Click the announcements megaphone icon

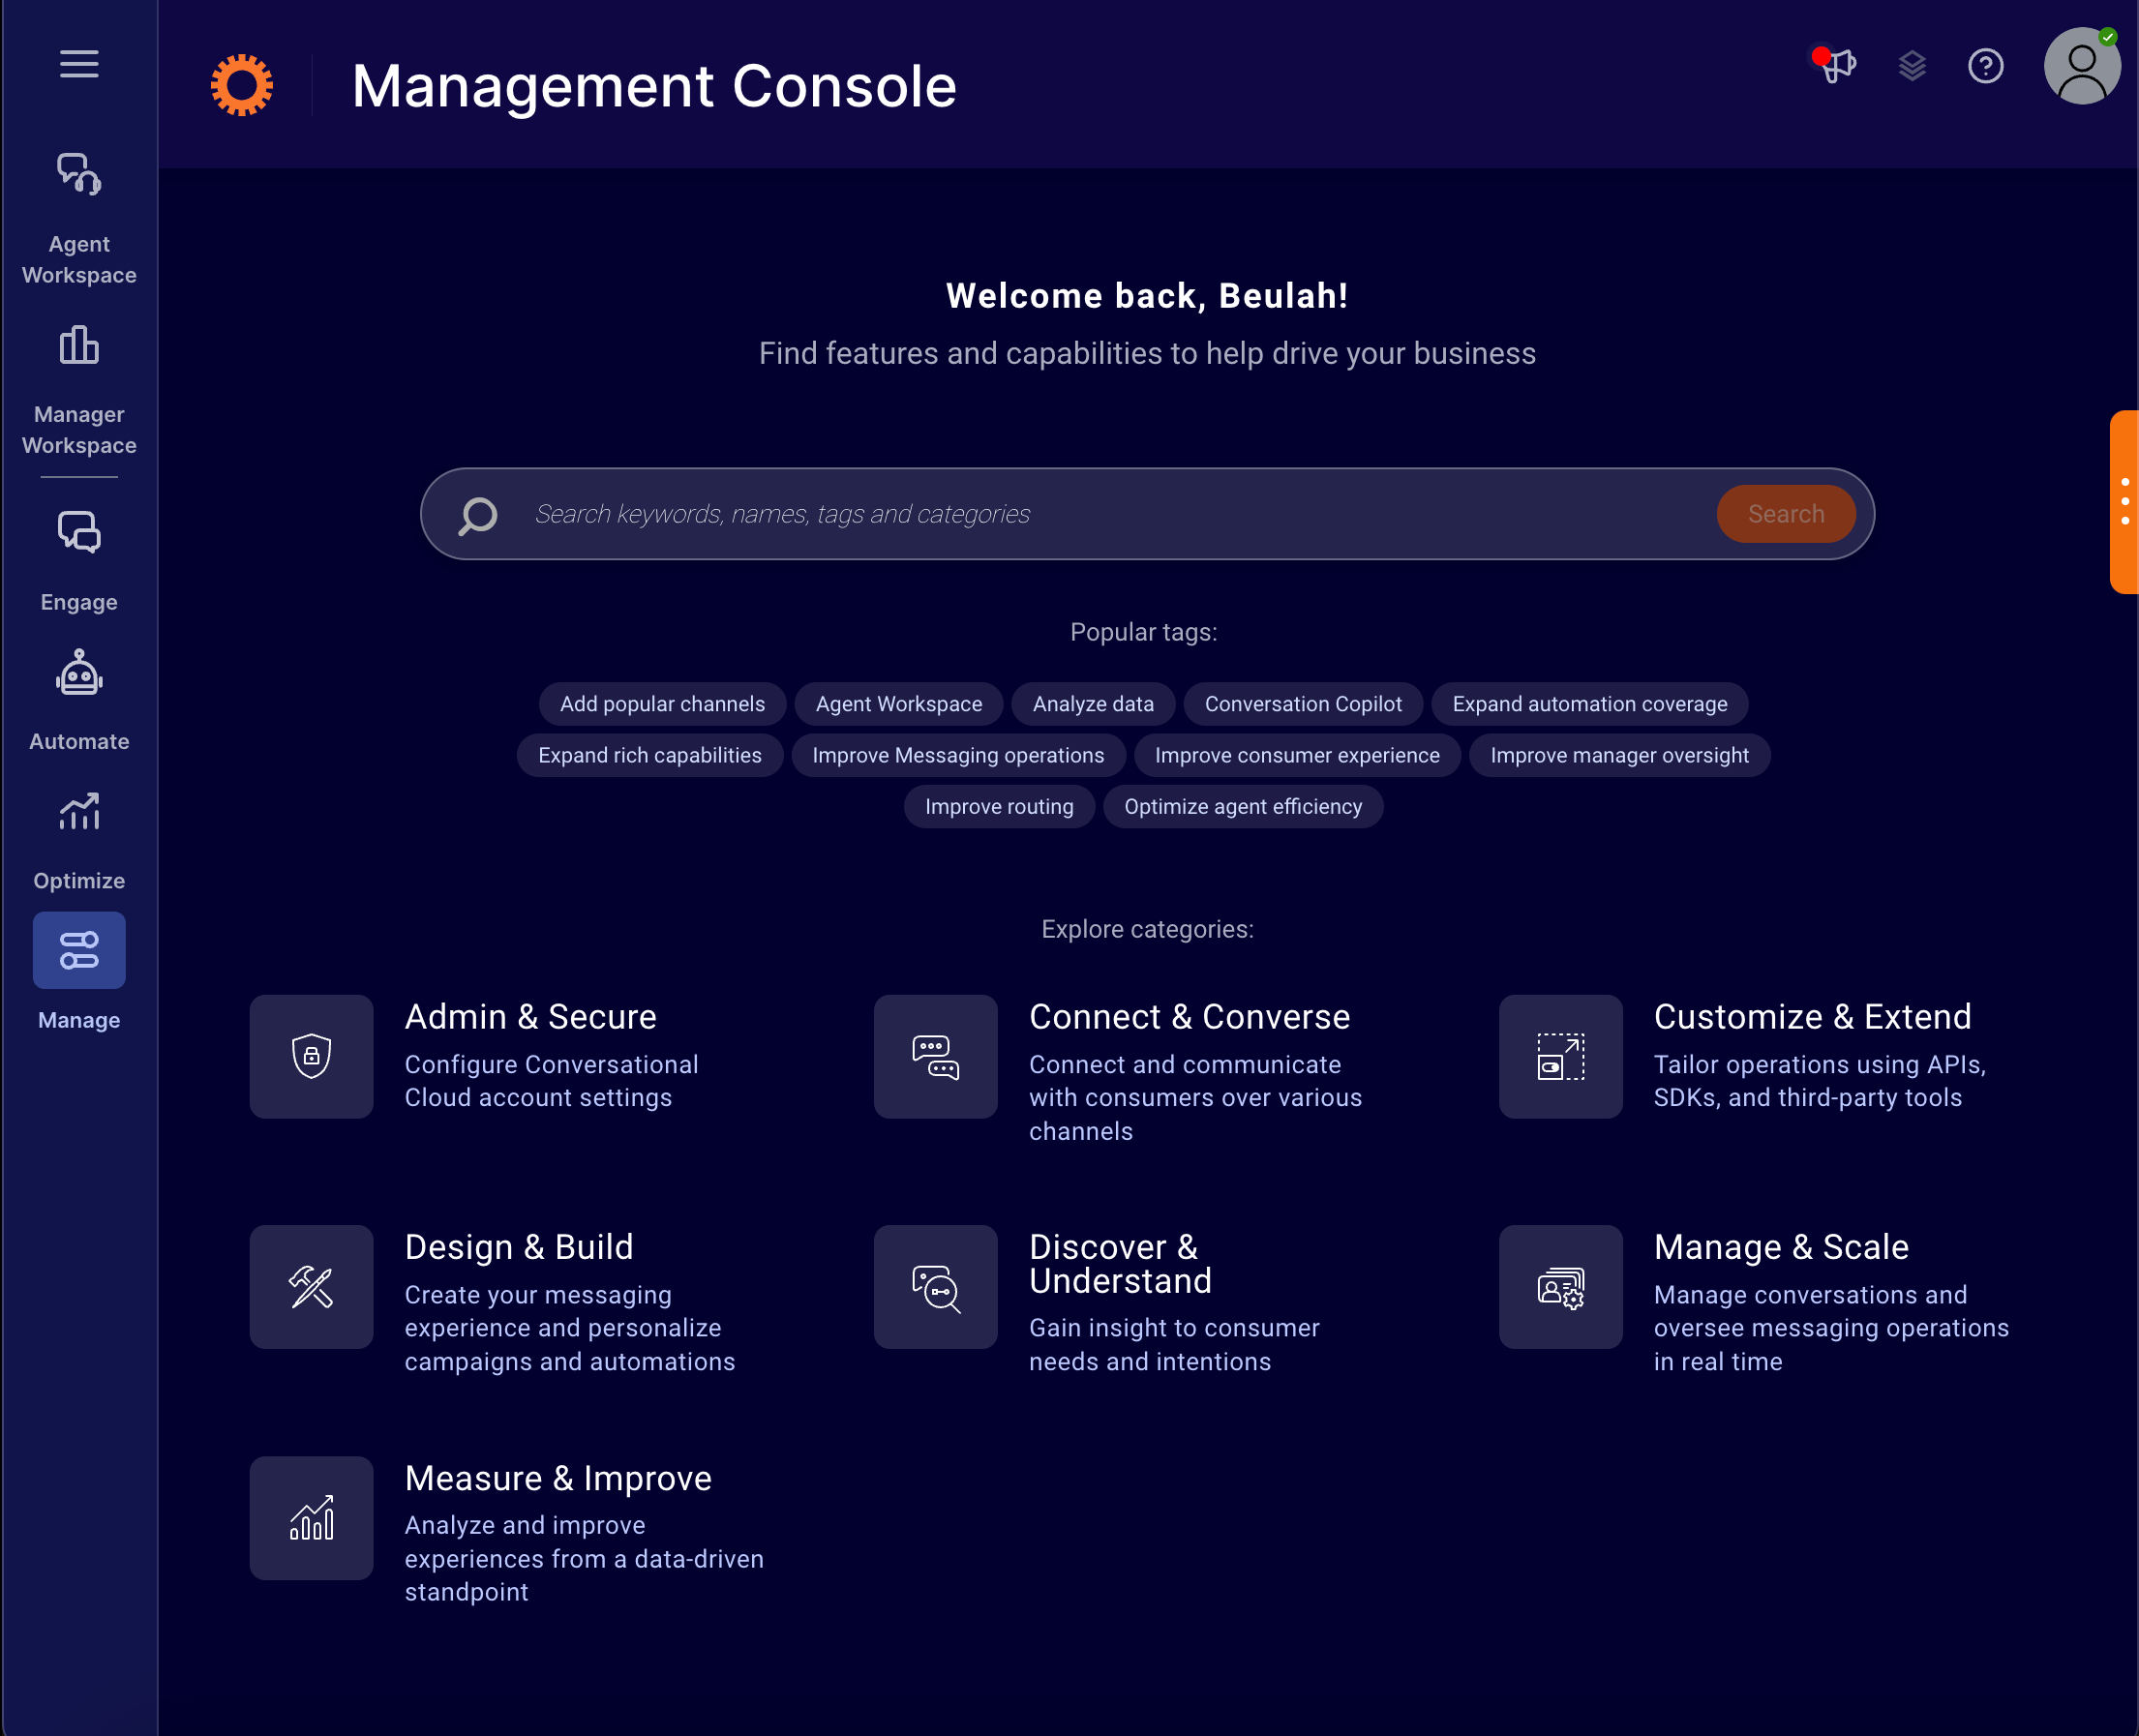pyautogui.click(x=1834, y=68)
